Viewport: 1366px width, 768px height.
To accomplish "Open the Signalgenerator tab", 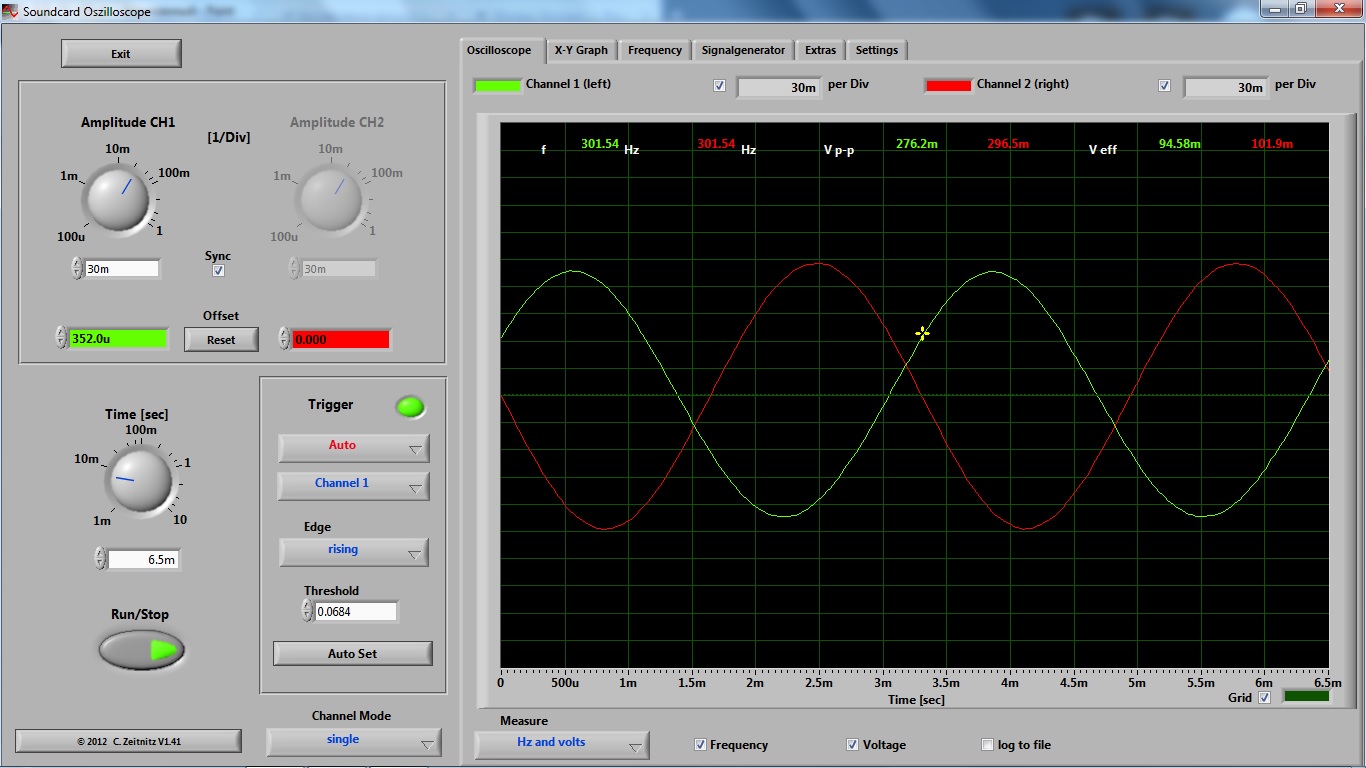I will [743, 50].
